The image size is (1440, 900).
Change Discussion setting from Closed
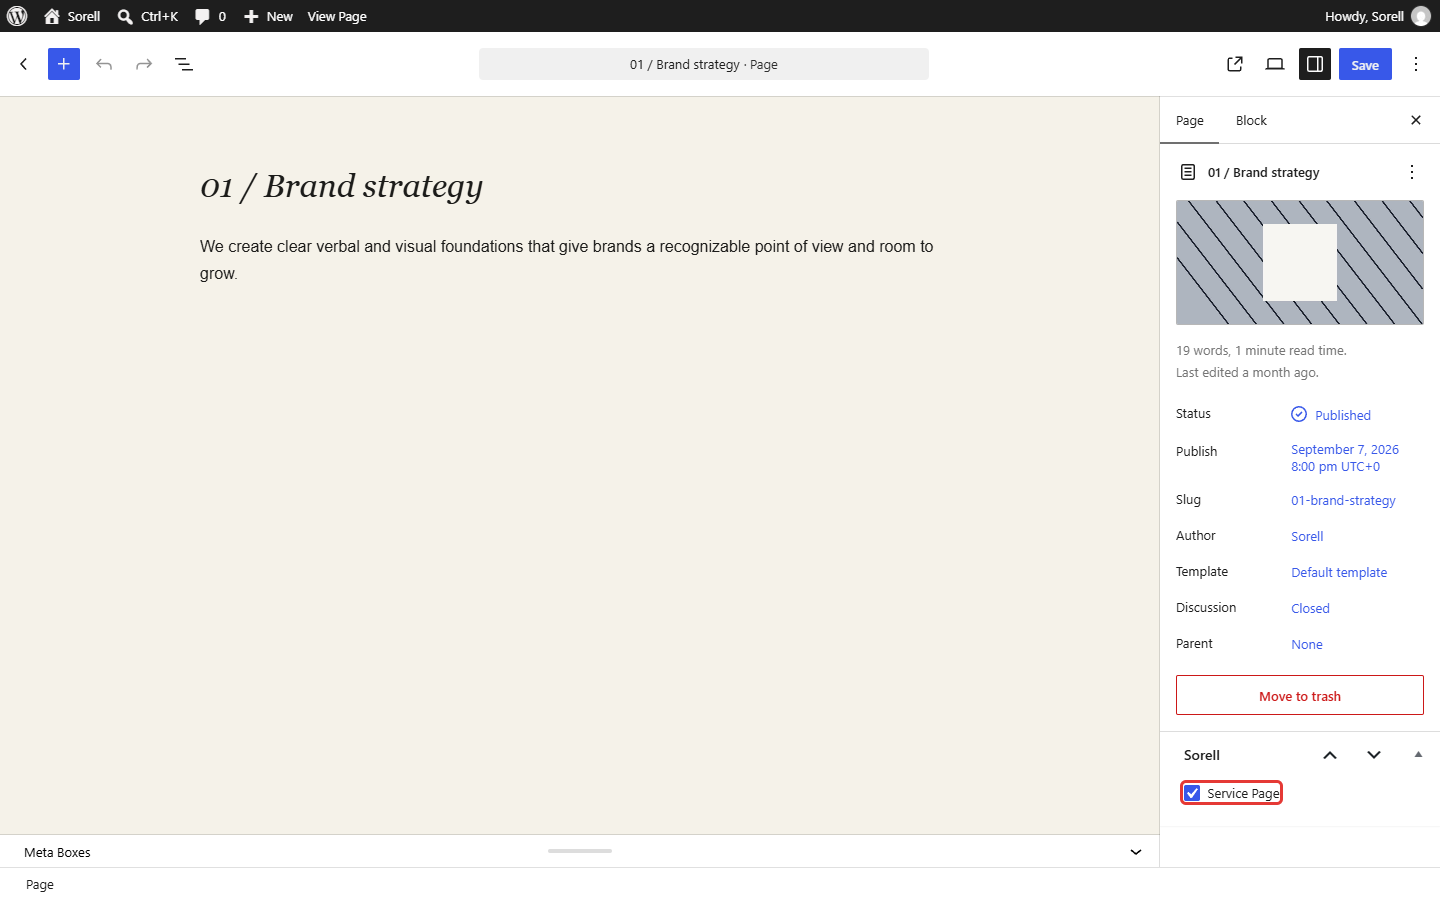point(1310,609)
